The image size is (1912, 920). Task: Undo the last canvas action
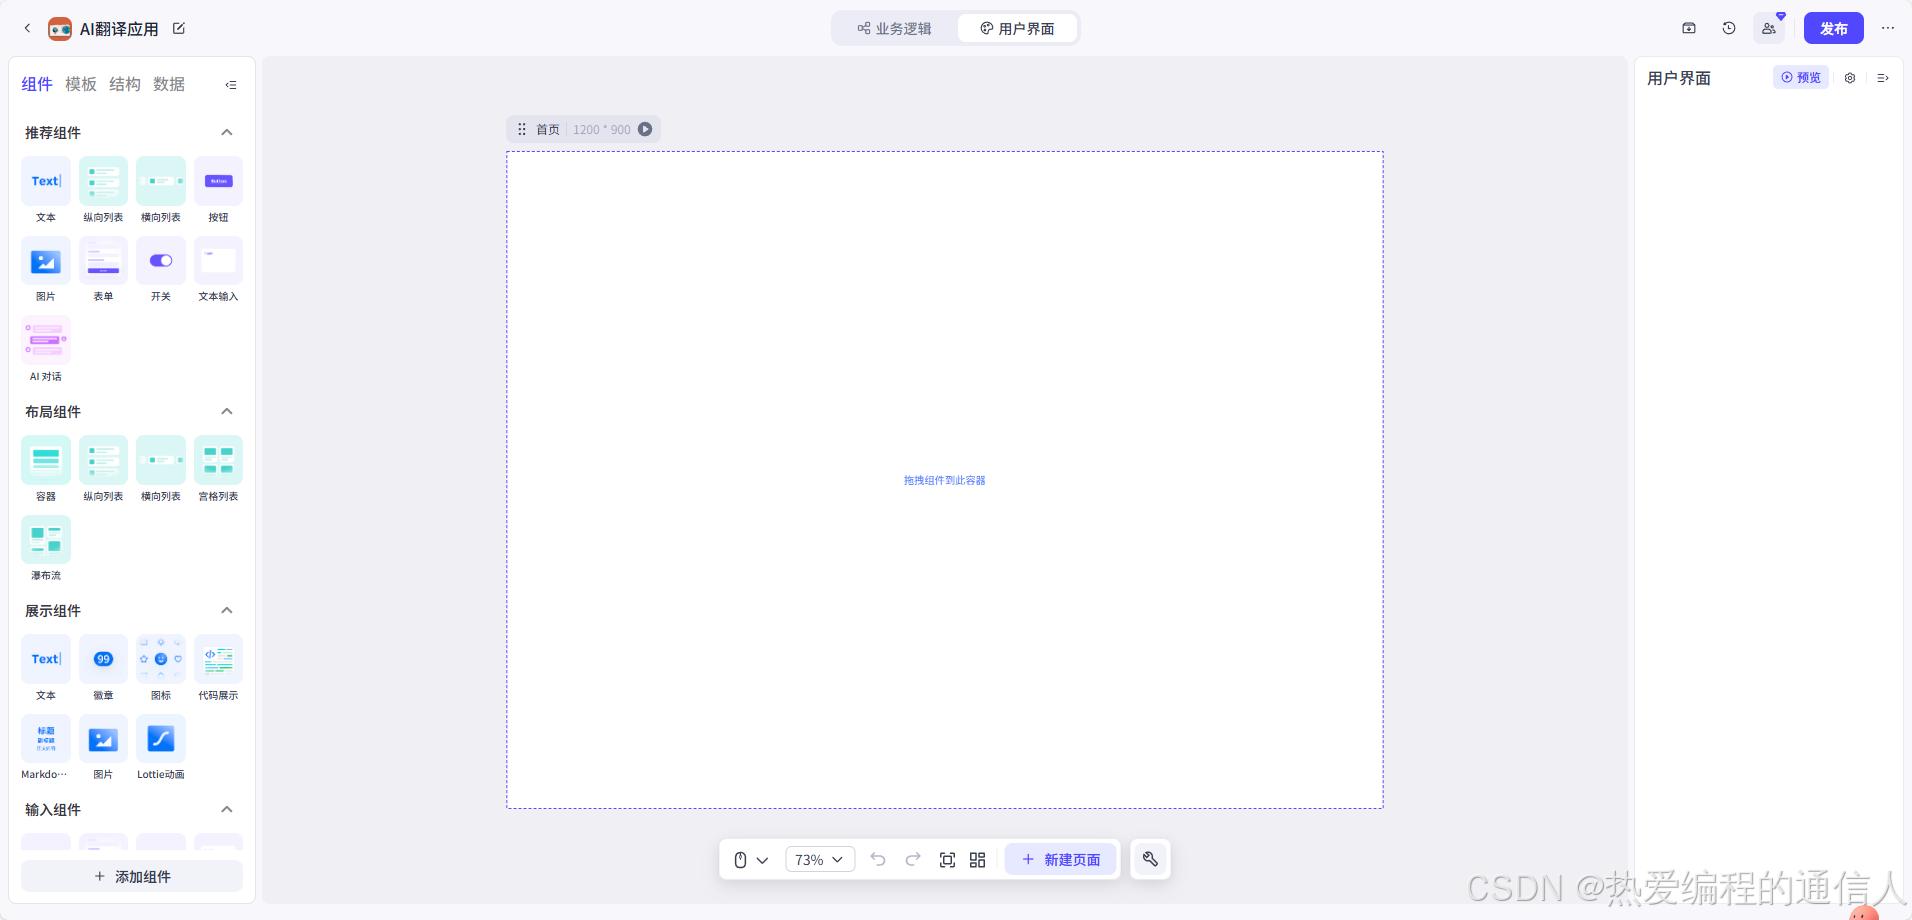click(878, 859)
